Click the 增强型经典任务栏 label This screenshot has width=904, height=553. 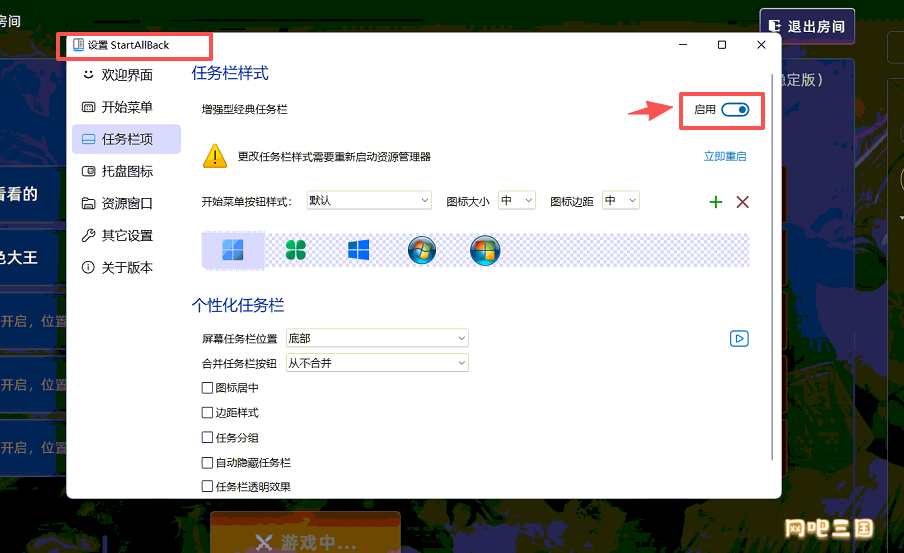coord(244,110)
